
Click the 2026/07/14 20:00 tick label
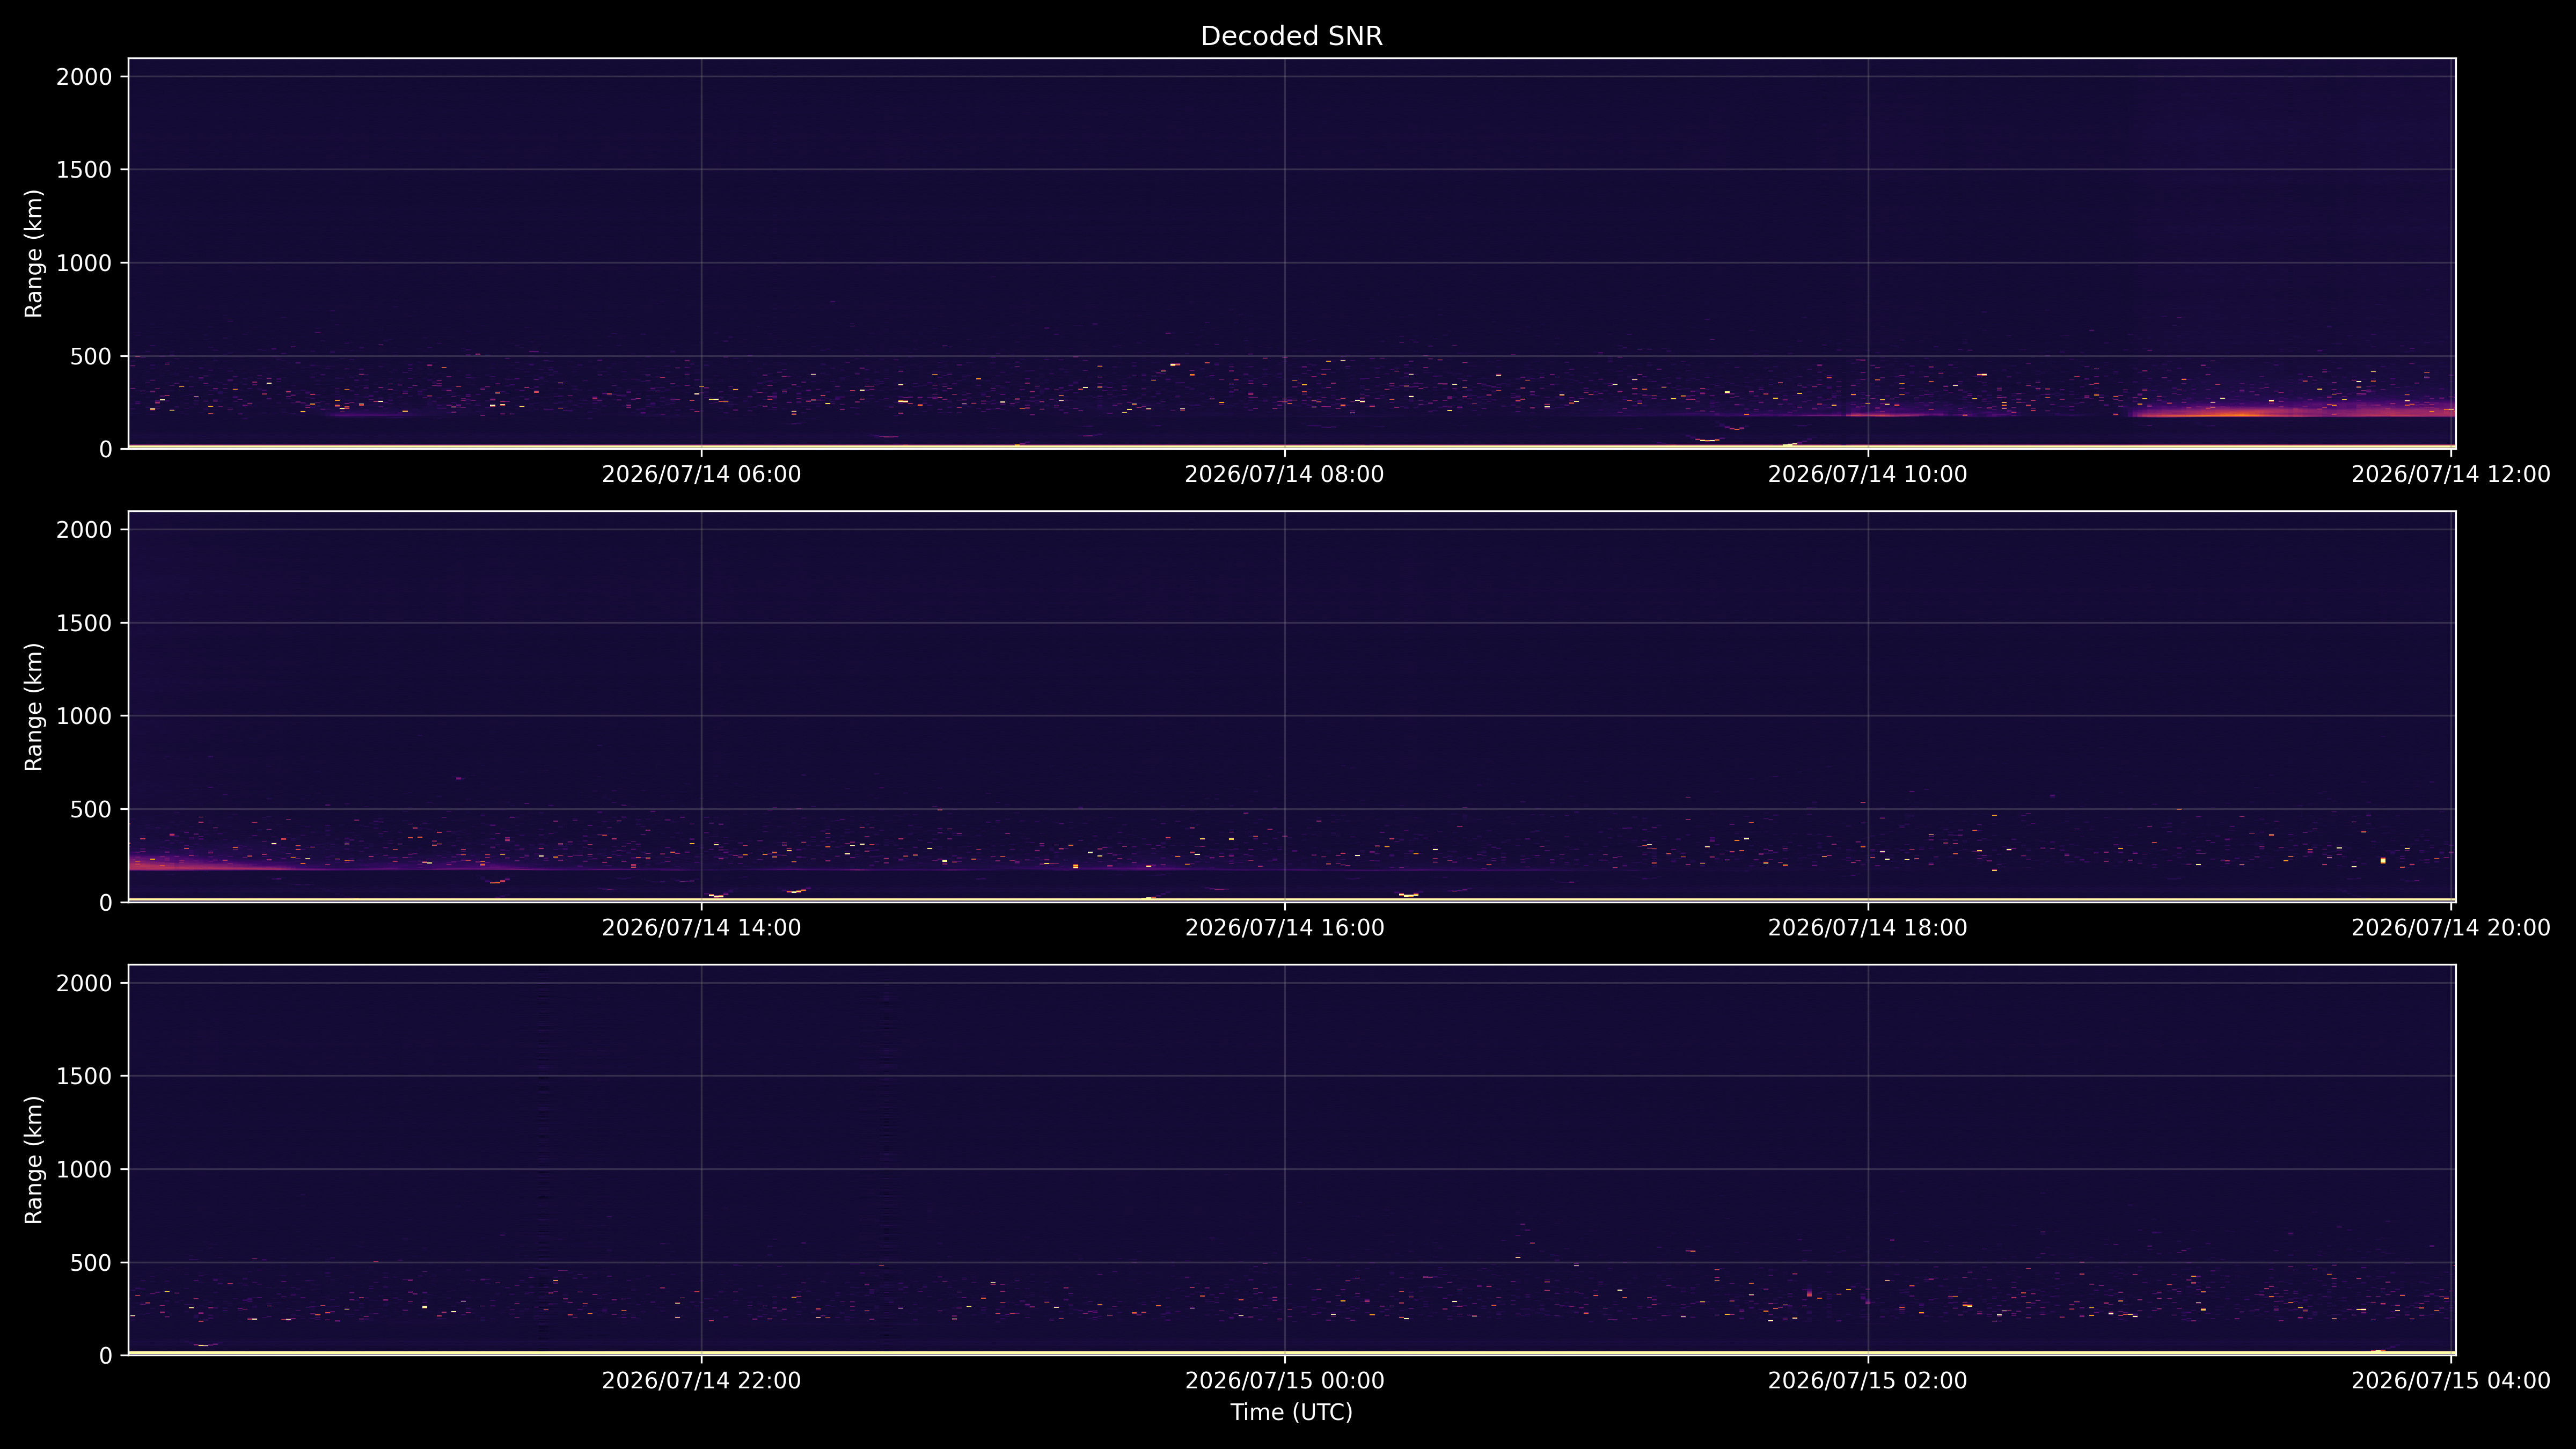coord(2450,928)
